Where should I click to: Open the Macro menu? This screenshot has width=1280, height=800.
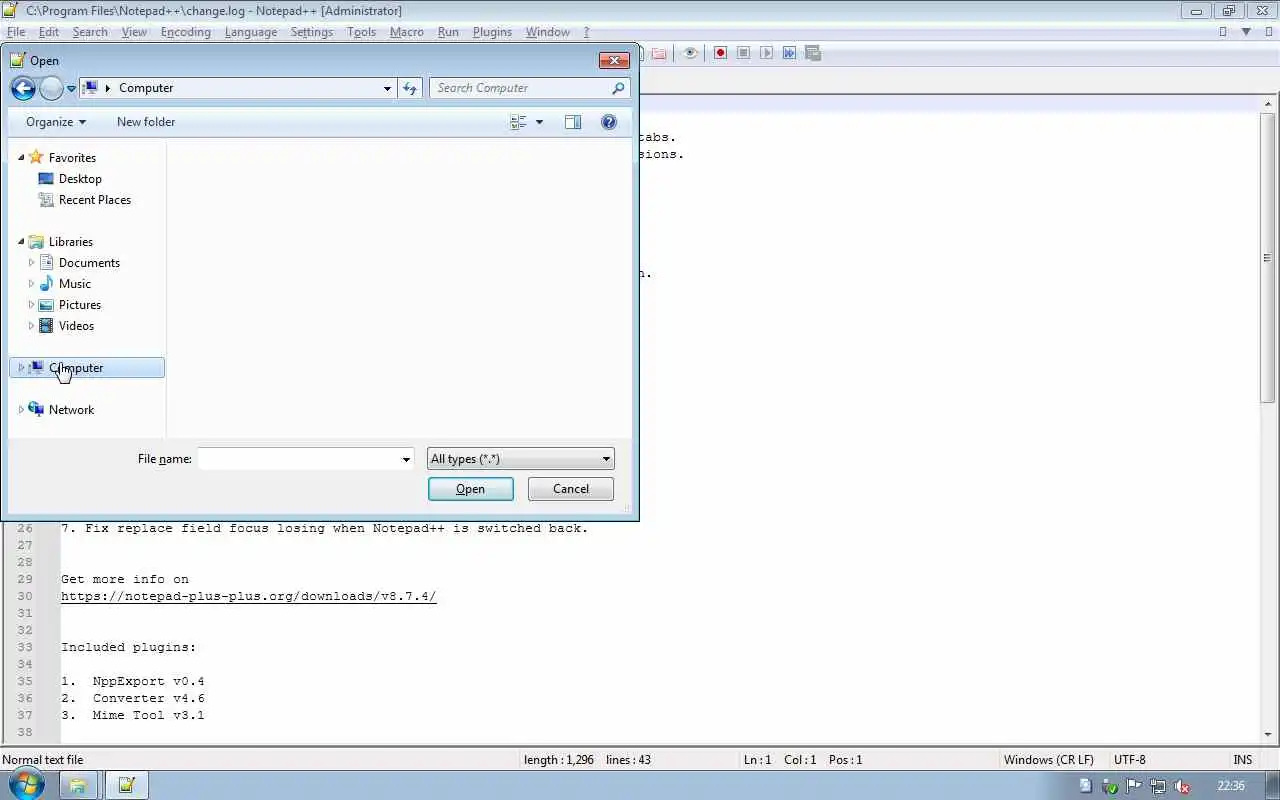(x=407, y=32)
